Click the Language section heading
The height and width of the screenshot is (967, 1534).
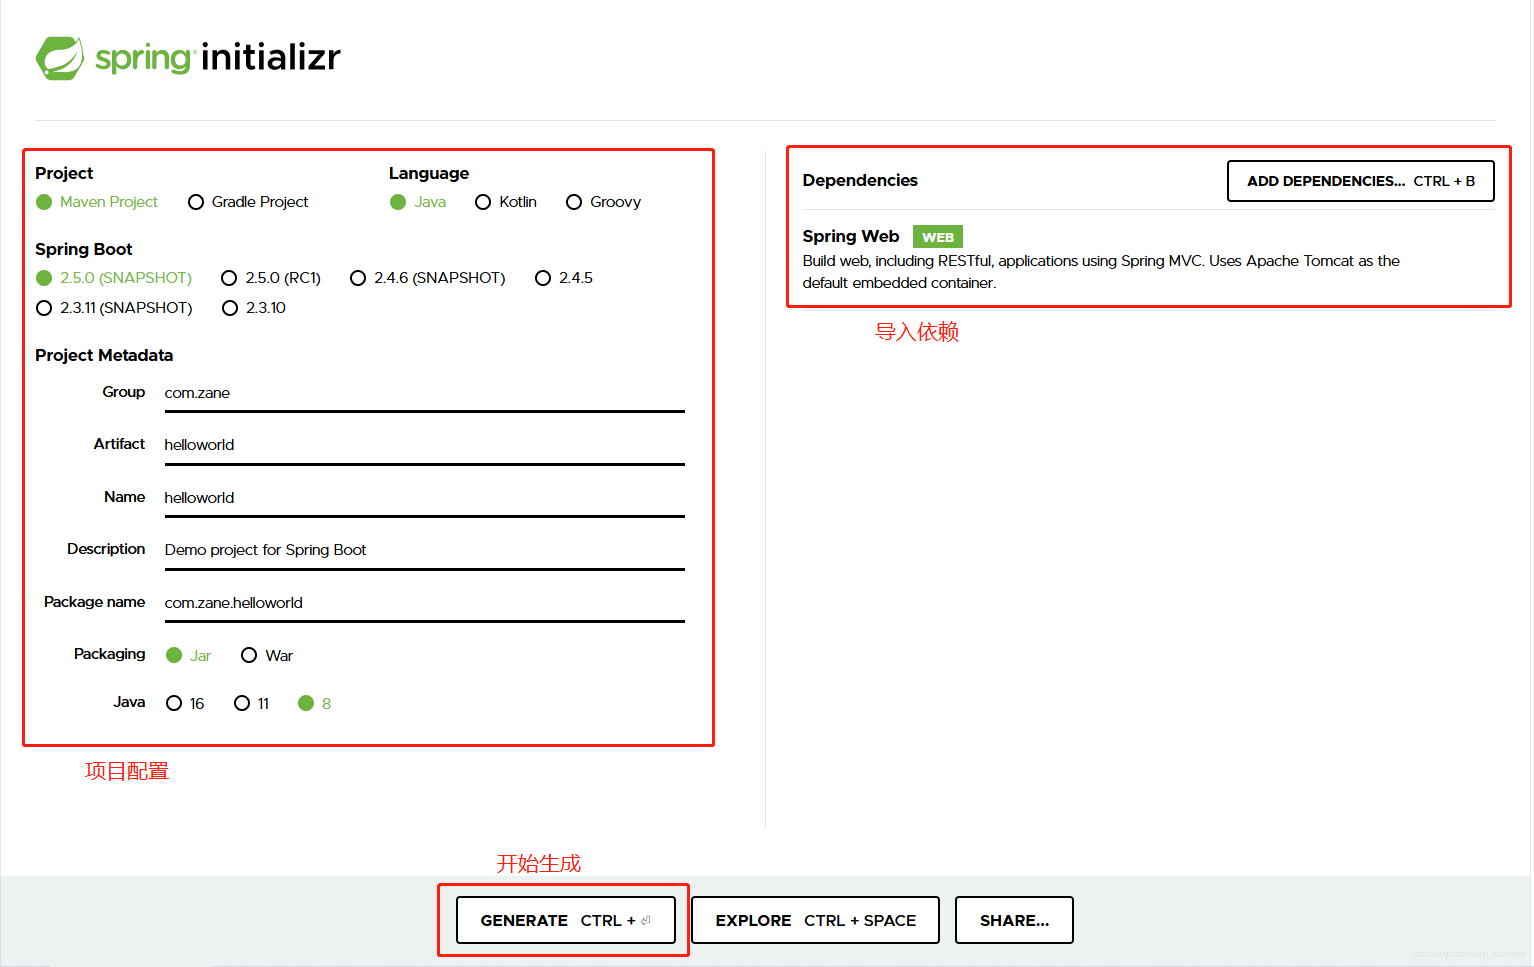[429, 173]
